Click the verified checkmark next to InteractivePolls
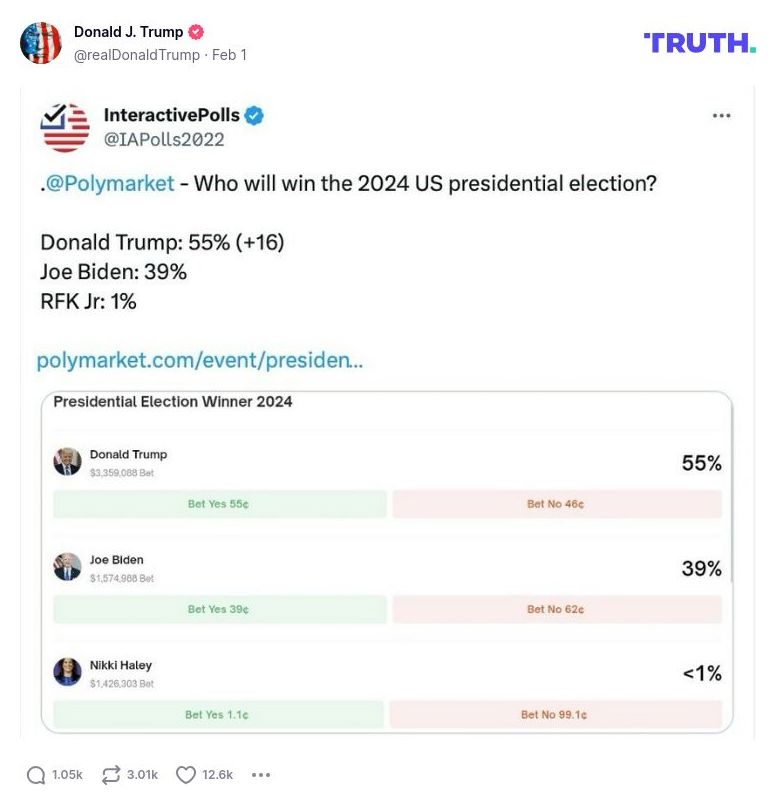The height and width of the screenshot is (805, 777). [x=255, y=115]
